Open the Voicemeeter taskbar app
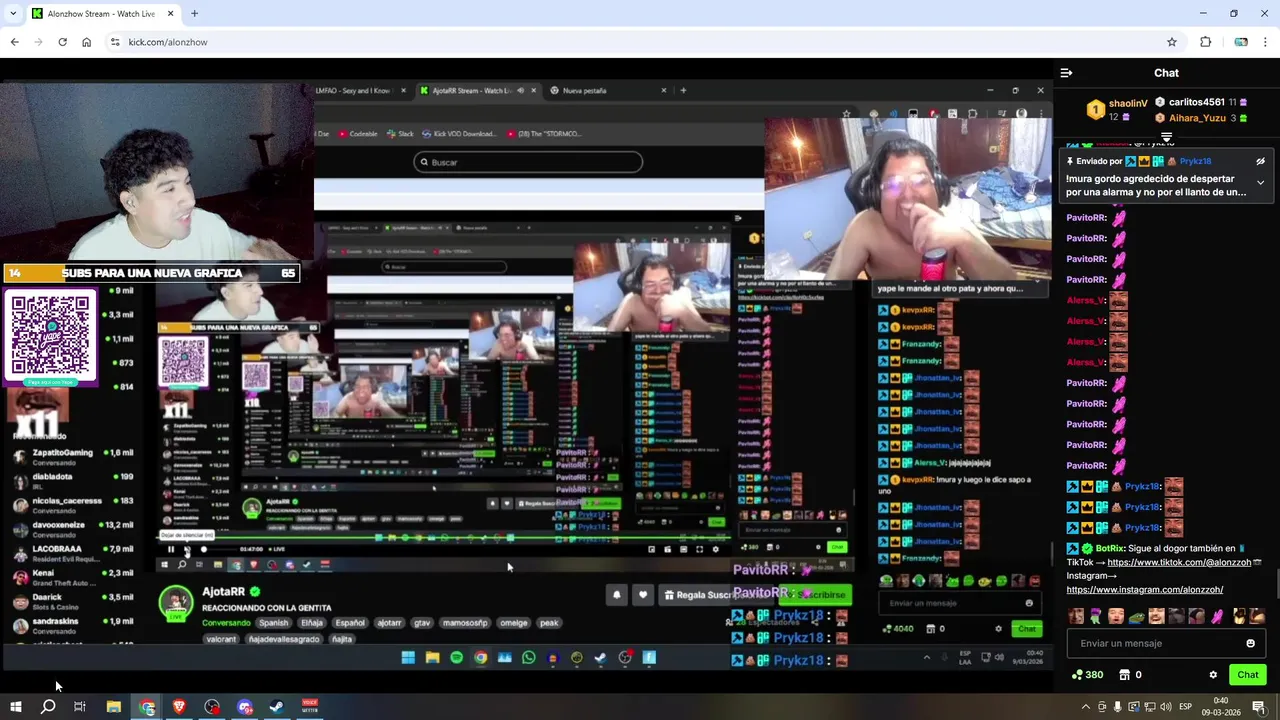The image size is (1280, 720). point(310,707)
